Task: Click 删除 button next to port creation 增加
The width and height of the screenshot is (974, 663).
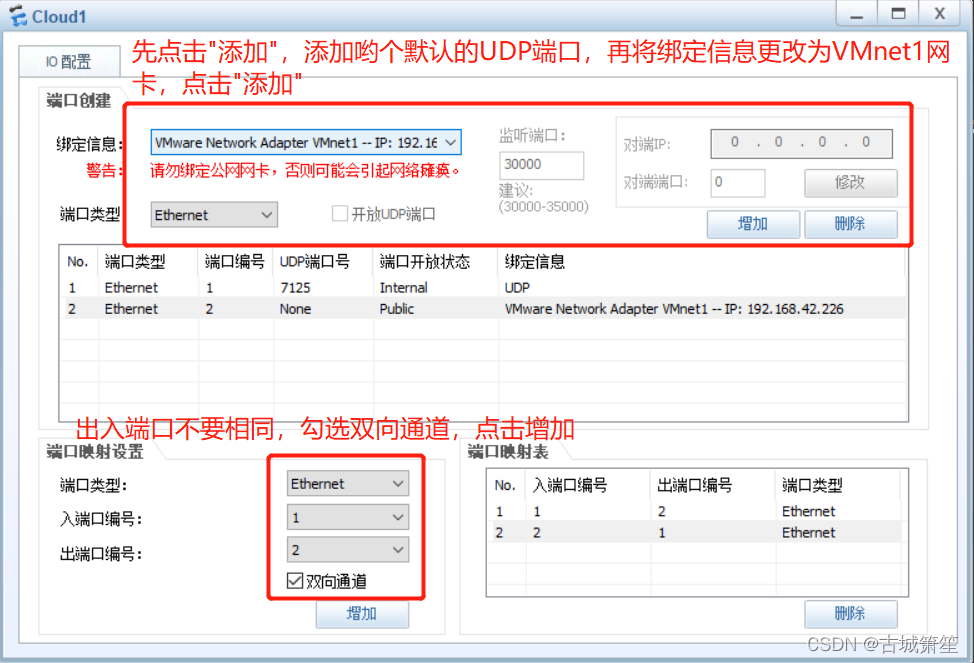Action: [850, 224]
